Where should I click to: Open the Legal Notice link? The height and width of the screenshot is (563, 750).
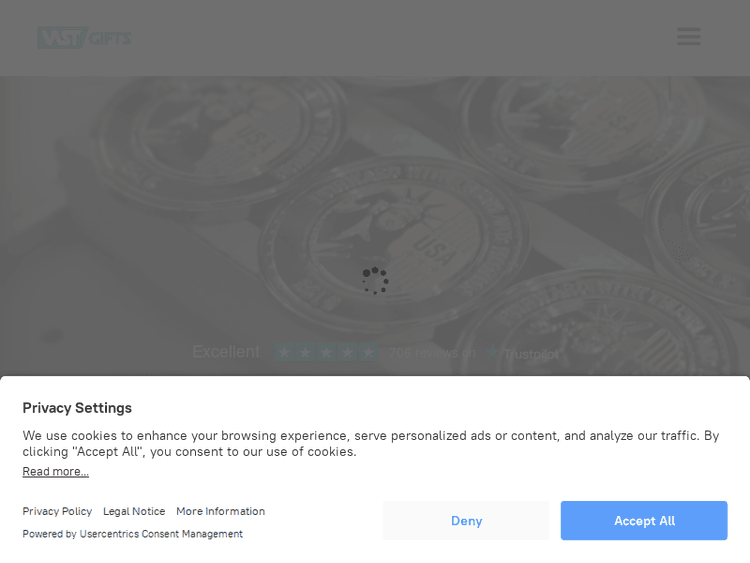coord(134,511)
